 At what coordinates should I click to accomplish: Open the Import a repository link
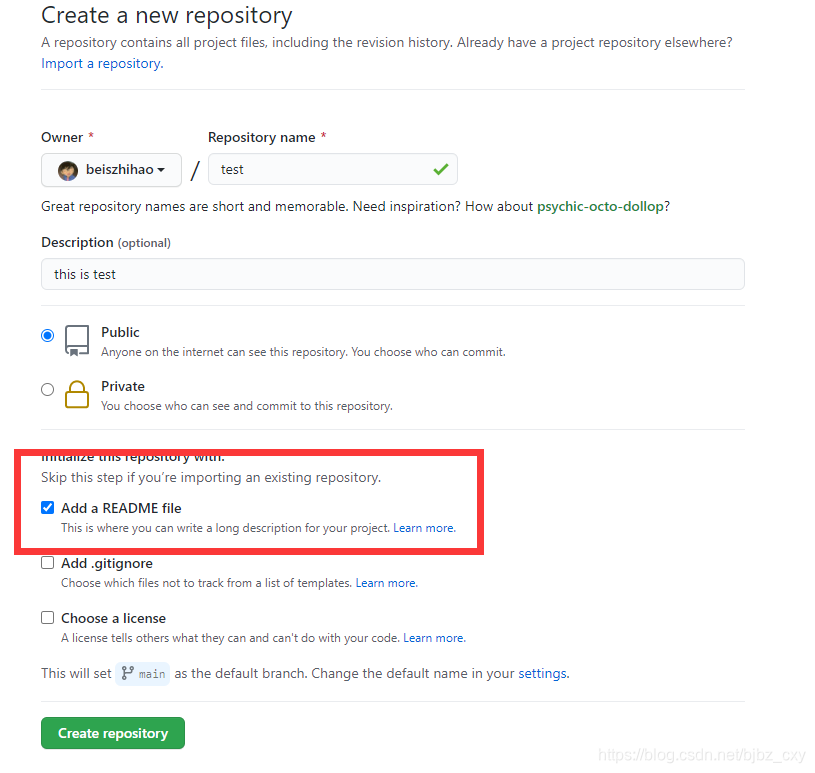coord(100,63)
